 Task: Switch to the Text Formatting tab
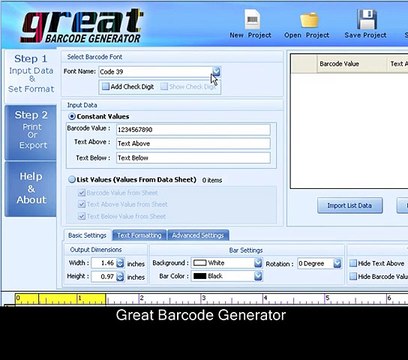click(139, 235)
